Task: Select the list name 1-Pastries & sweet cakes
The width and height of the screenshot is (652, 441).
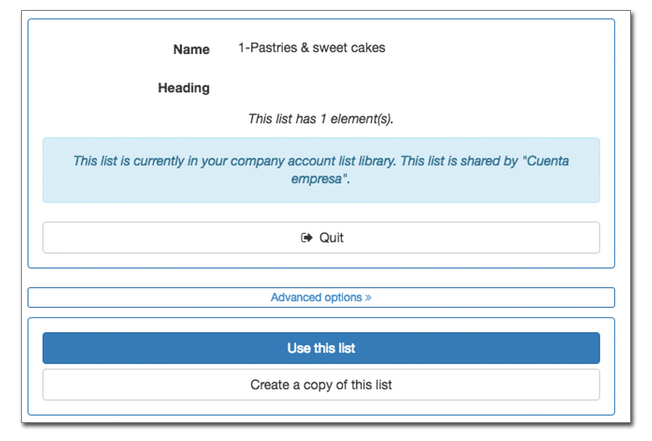Action: [312, 48]
